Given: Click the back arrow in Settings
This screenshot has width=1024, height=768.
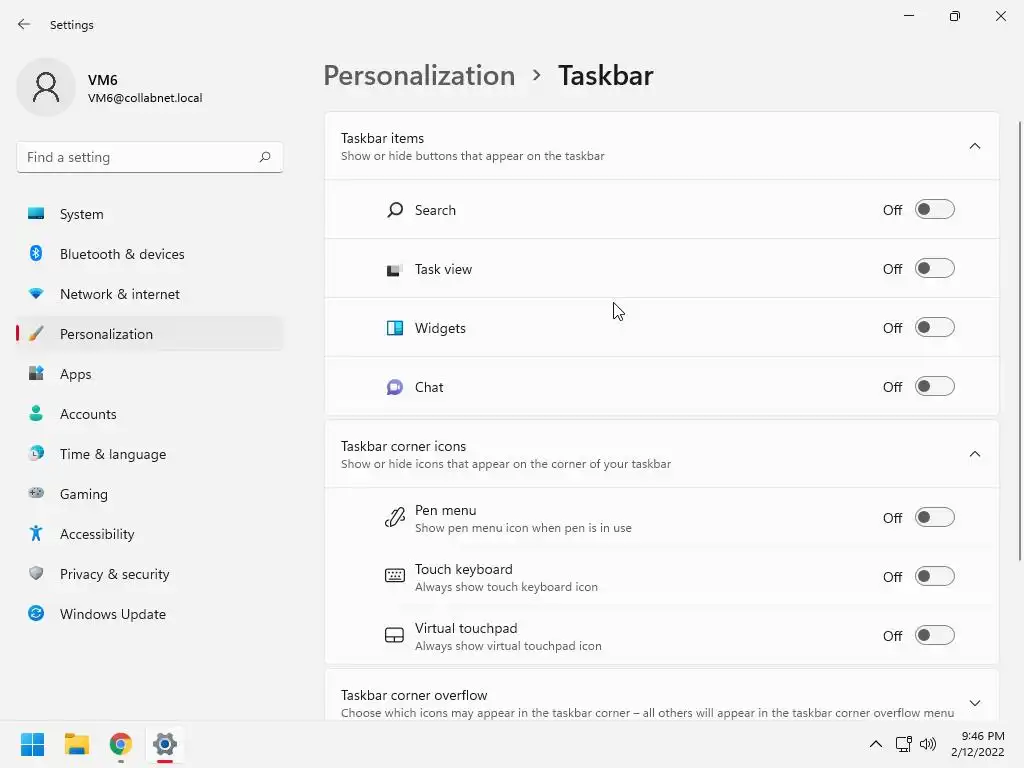Looking at the screenshot, I should click(x=24, y=24).
